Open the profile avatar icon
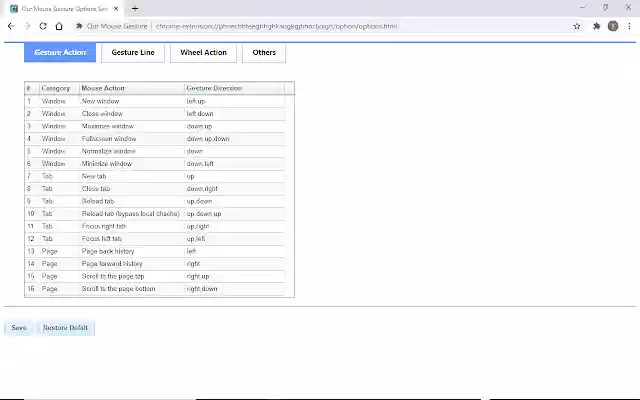This screenshot has width=640, height=400. pyautogui.click(x=613, y=26)
